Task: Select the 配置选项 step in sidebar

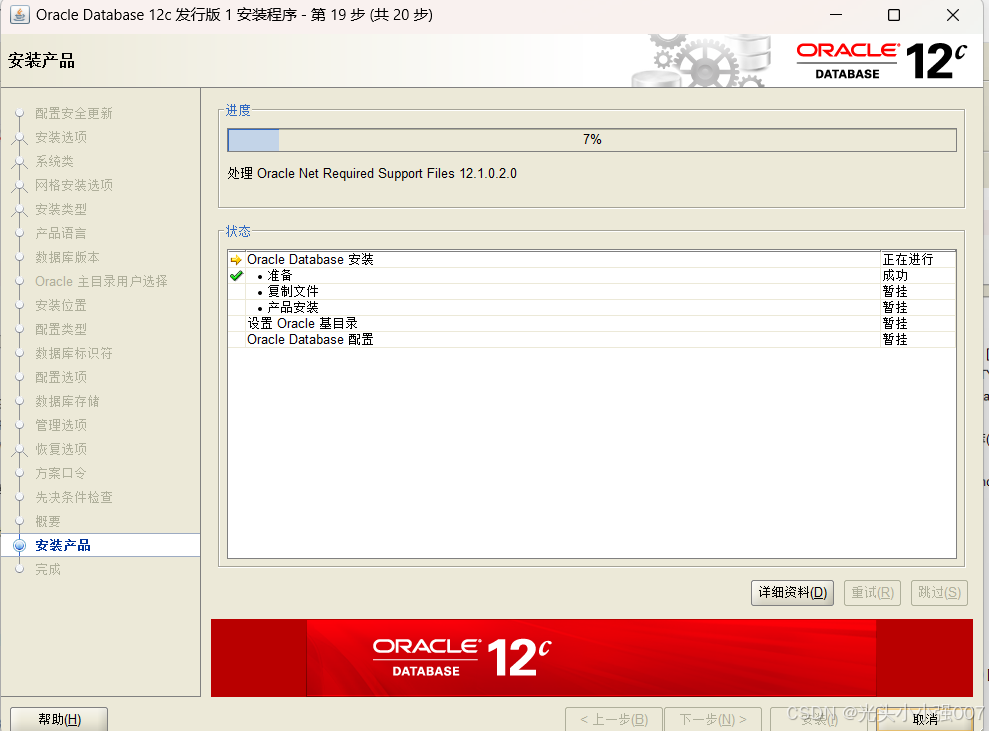Action: click(61, 377)
